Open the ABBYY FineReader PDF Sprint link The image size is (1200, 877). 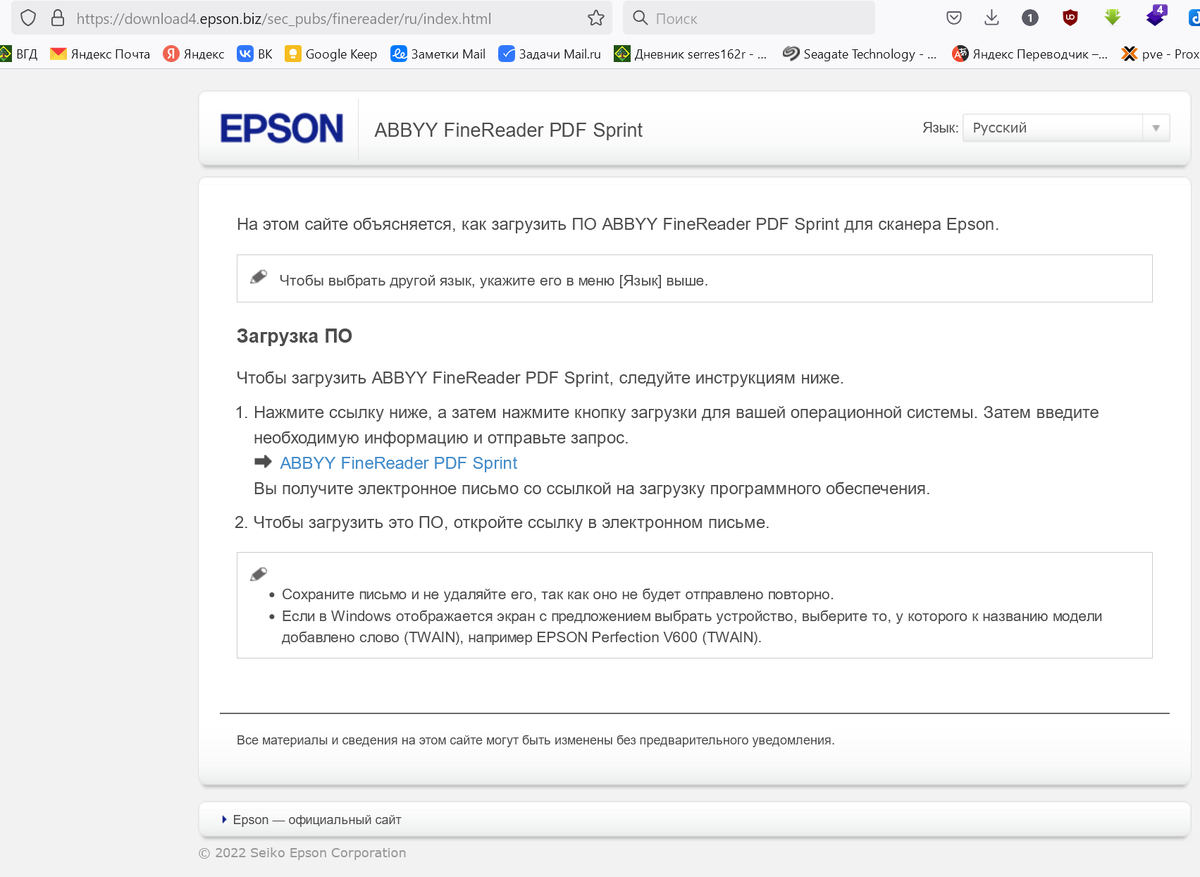pyautogui.click(x=399, y=463)
